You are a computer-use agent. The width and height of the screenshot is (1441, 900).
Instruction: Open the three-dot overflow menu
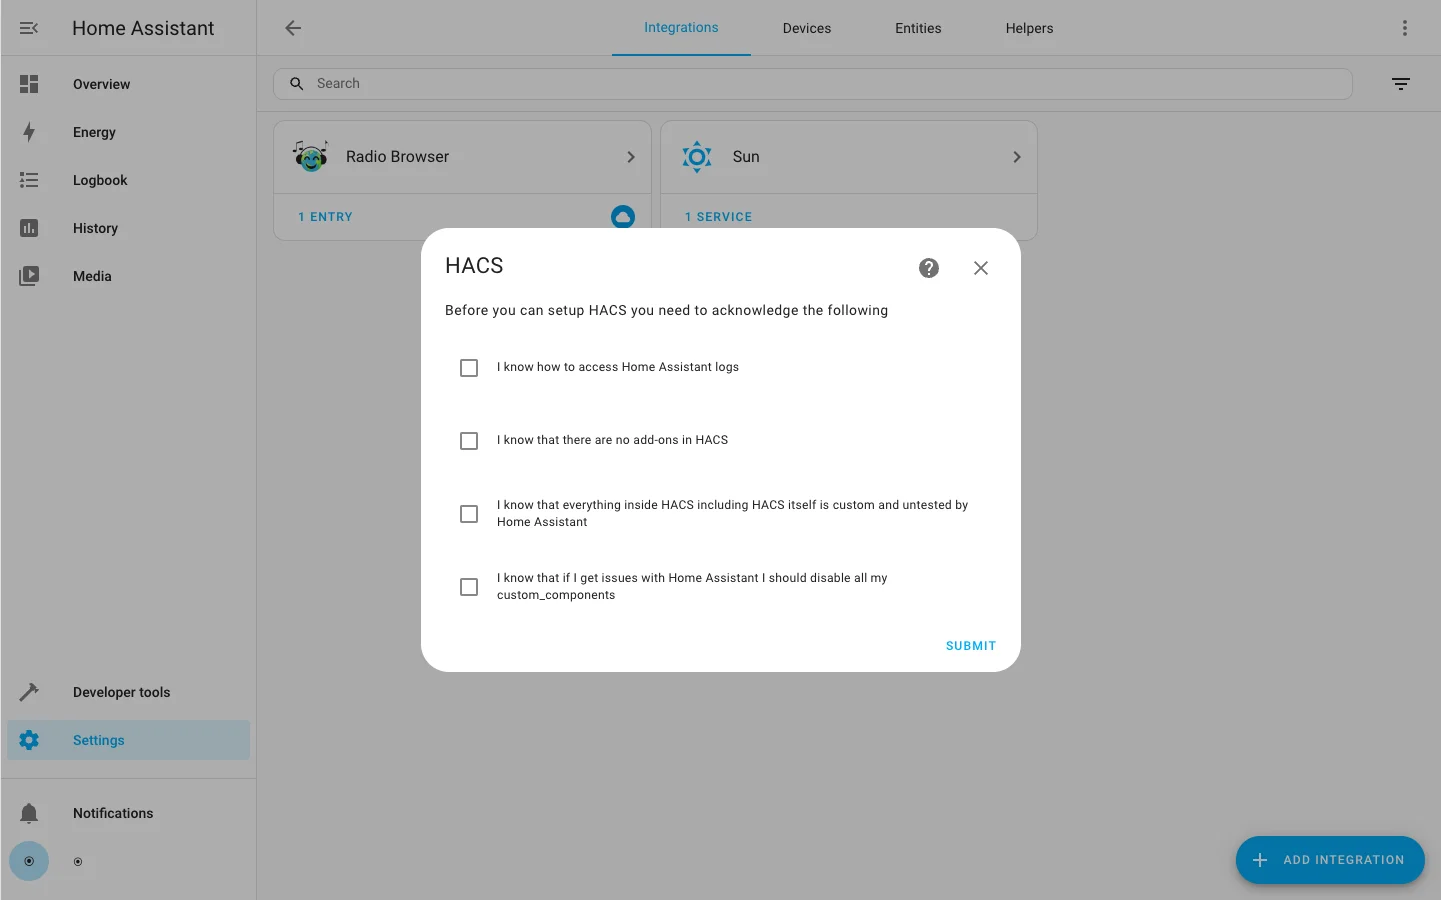(1405, 28)
